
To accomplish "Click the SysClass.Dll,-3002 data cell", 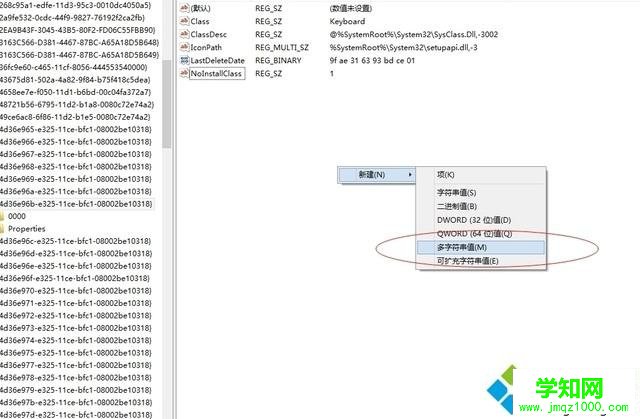I will (x=414, y=34).
